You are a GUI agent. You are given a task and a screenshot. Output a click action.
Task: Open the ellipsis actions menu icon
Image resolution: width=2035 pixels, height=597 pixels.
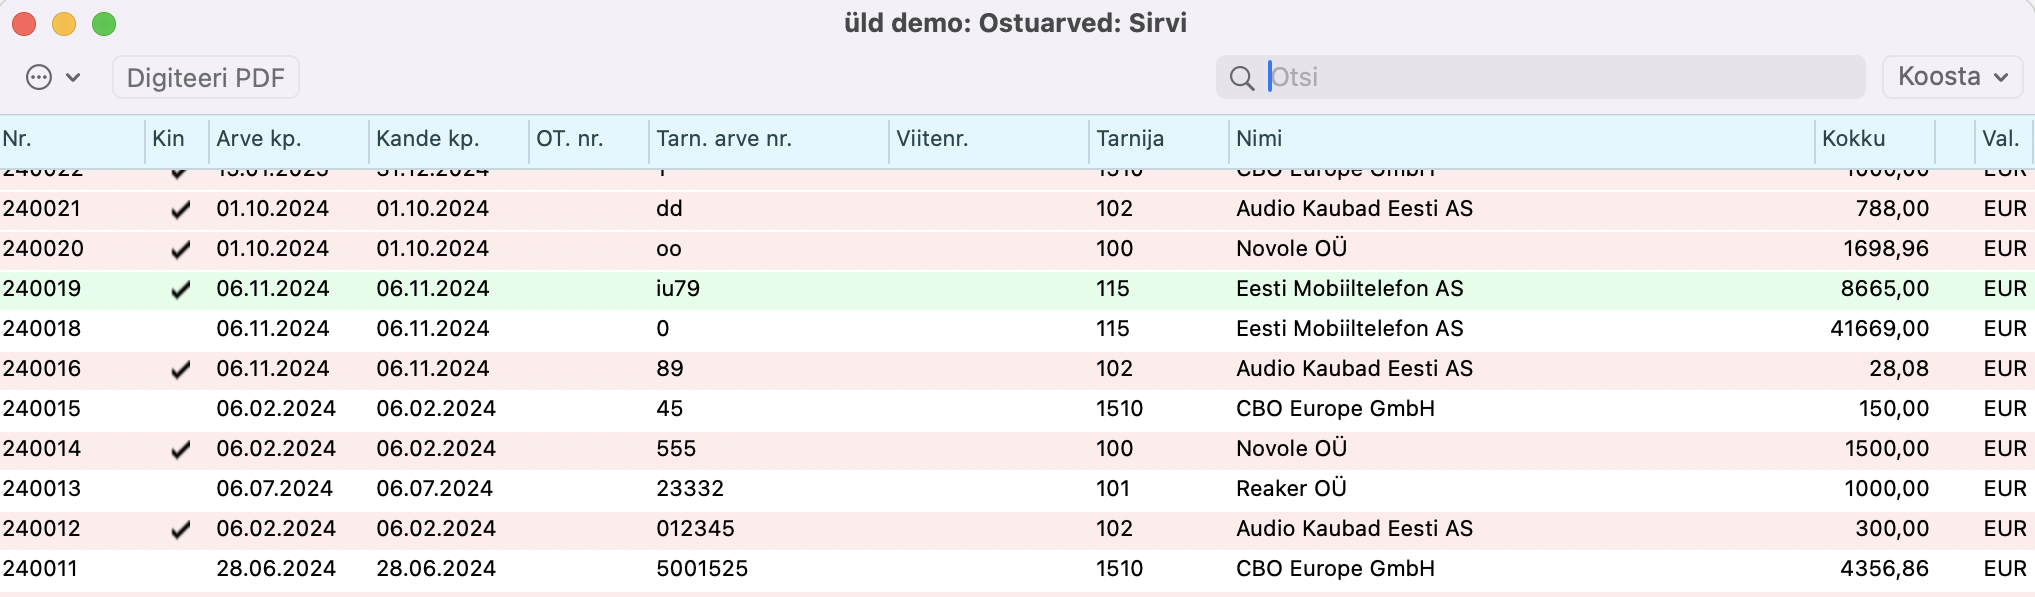coord(39,77)
